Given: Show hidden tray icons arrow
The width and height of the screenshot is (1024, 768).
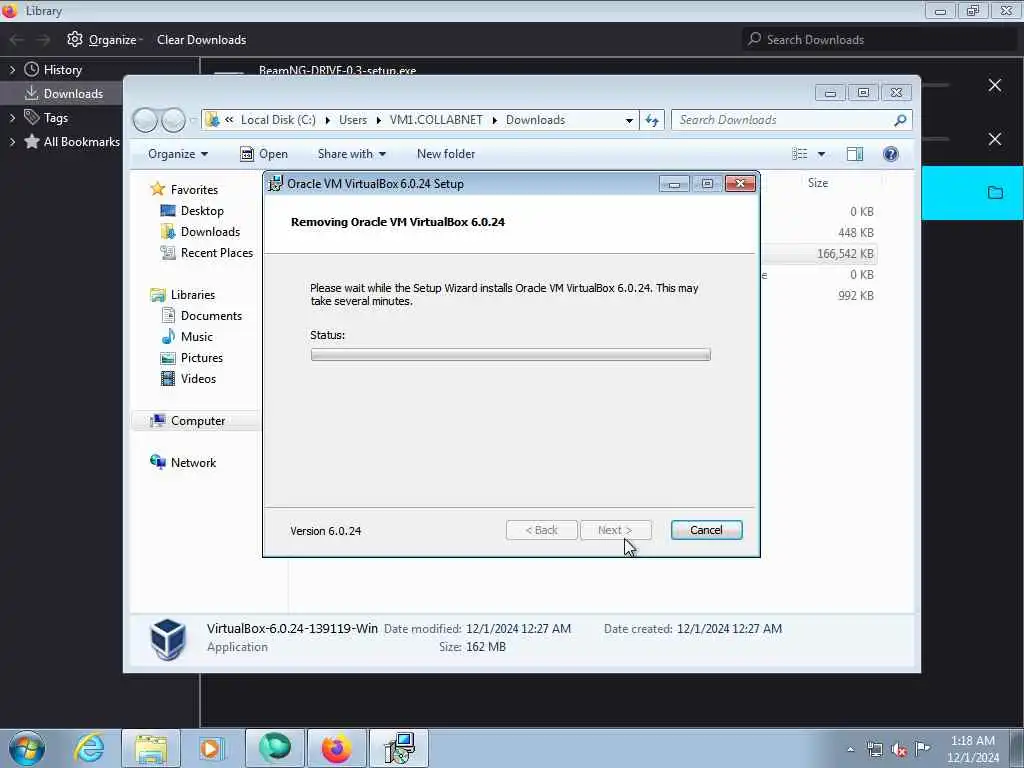Looking at the screenshot, I should tap(850, 749).
